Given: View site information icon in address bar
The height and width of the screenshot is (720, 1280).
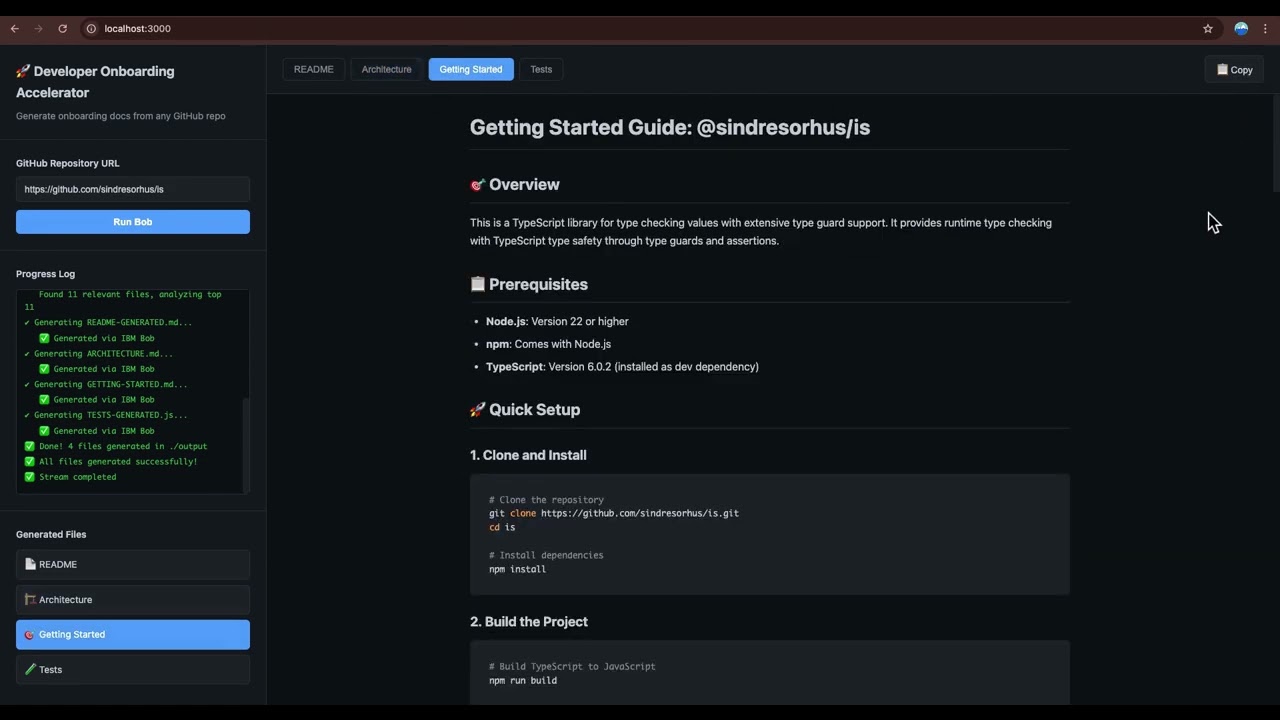Looking at the screenshot, I should 91,29.
